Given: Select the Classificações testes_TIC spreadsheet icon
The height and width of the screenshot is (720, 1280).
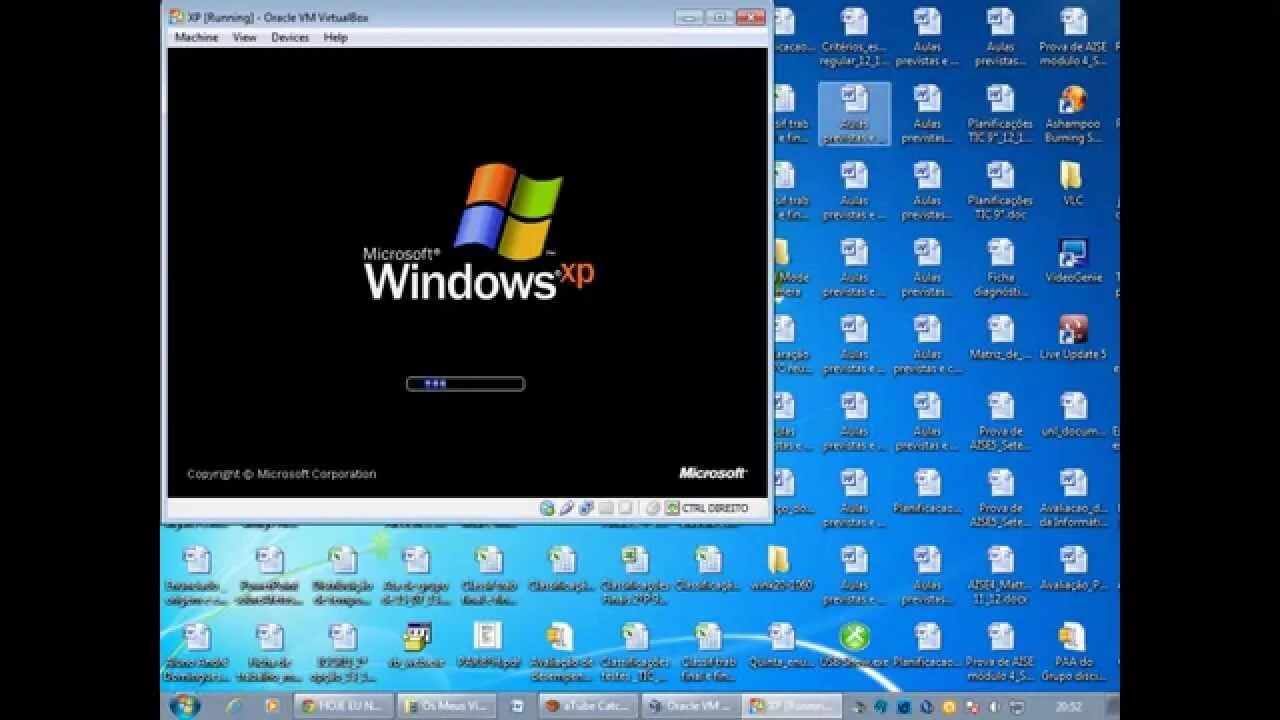Looking at the screenshot, I should click(634, 652).
